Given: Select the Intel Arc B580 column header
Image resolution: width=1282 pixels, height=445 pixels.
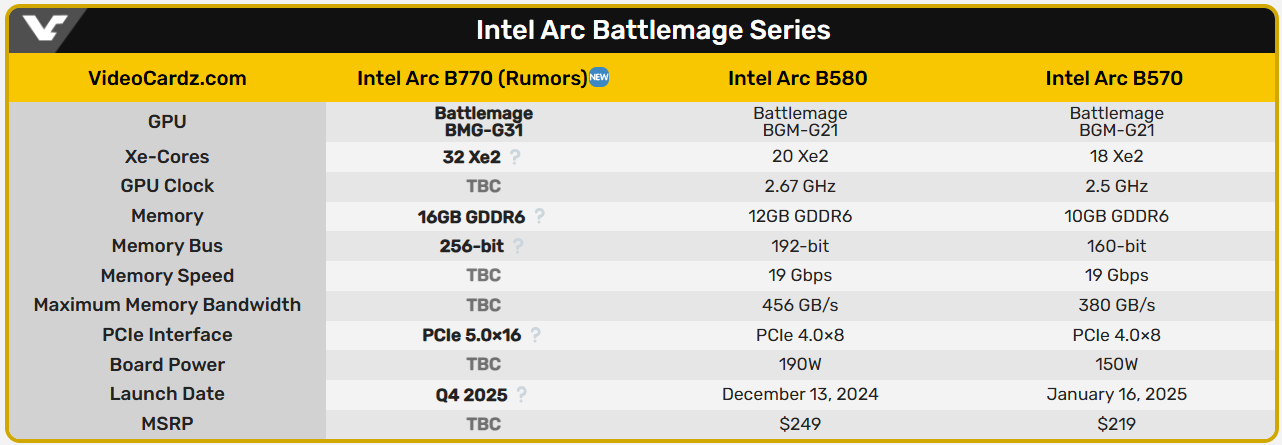Looking at the screenshot, I should point(797,78).
